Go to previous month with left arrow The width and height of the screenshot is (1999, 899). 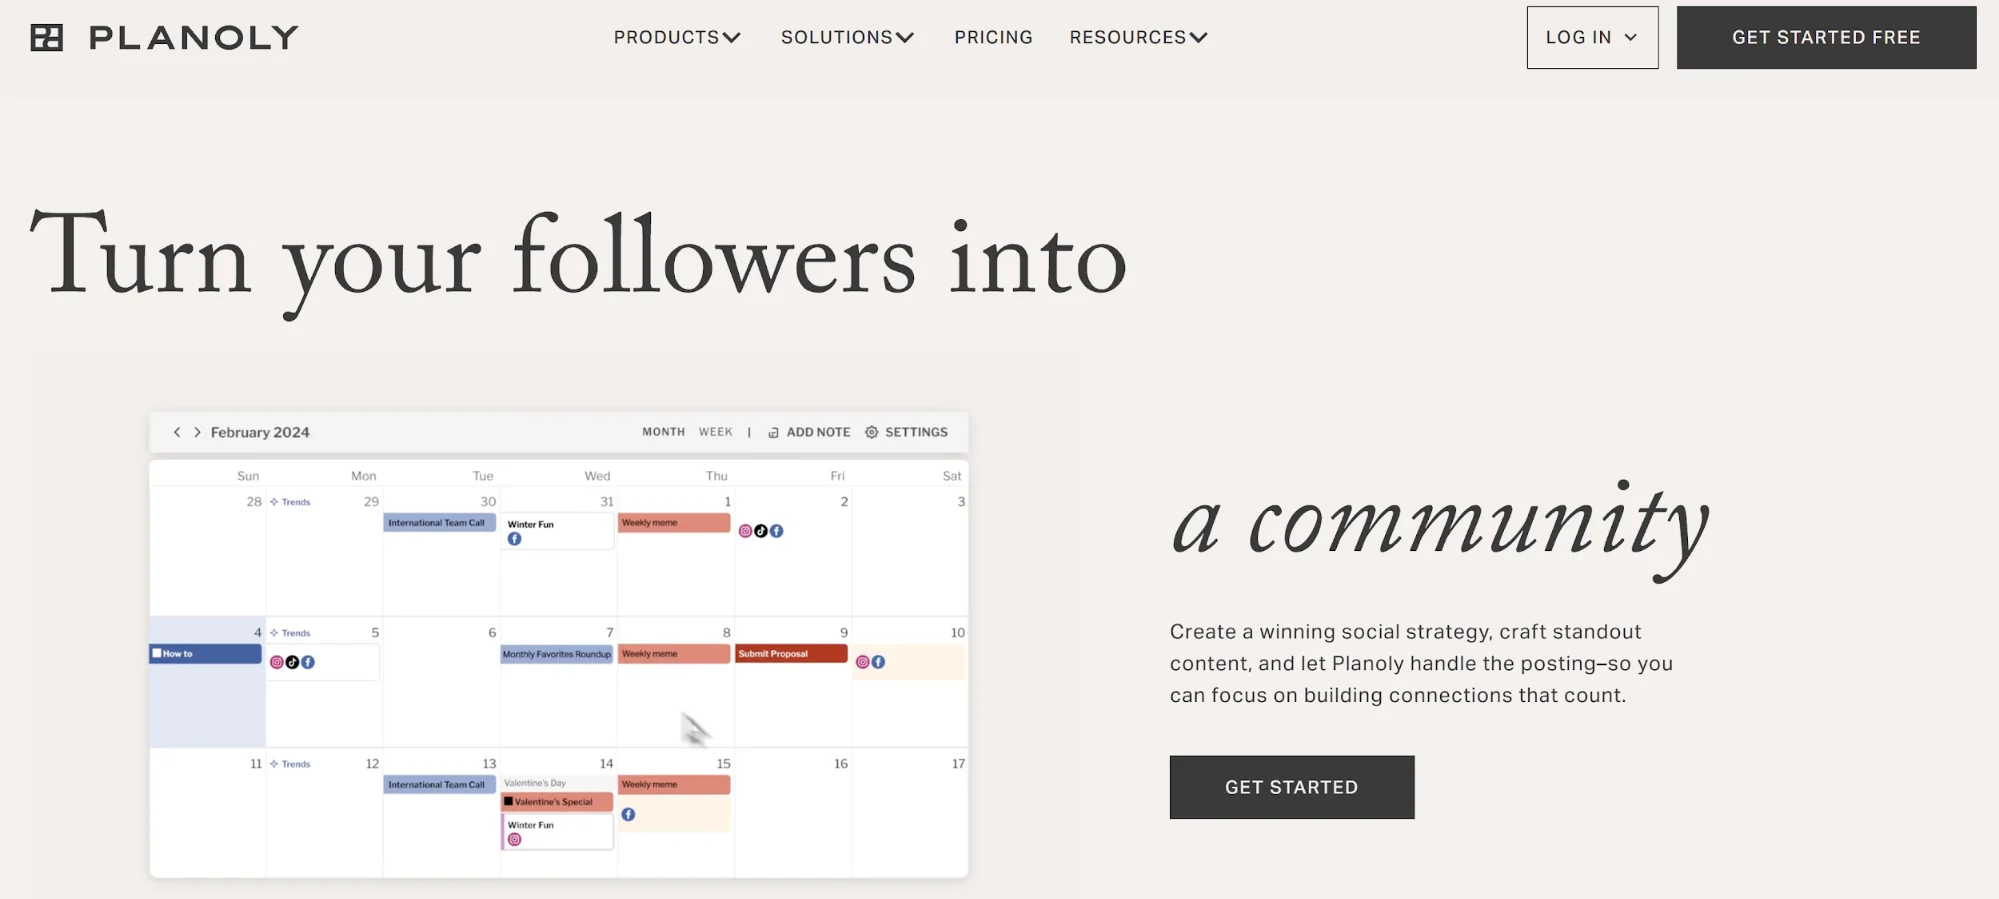click(177, 432)
